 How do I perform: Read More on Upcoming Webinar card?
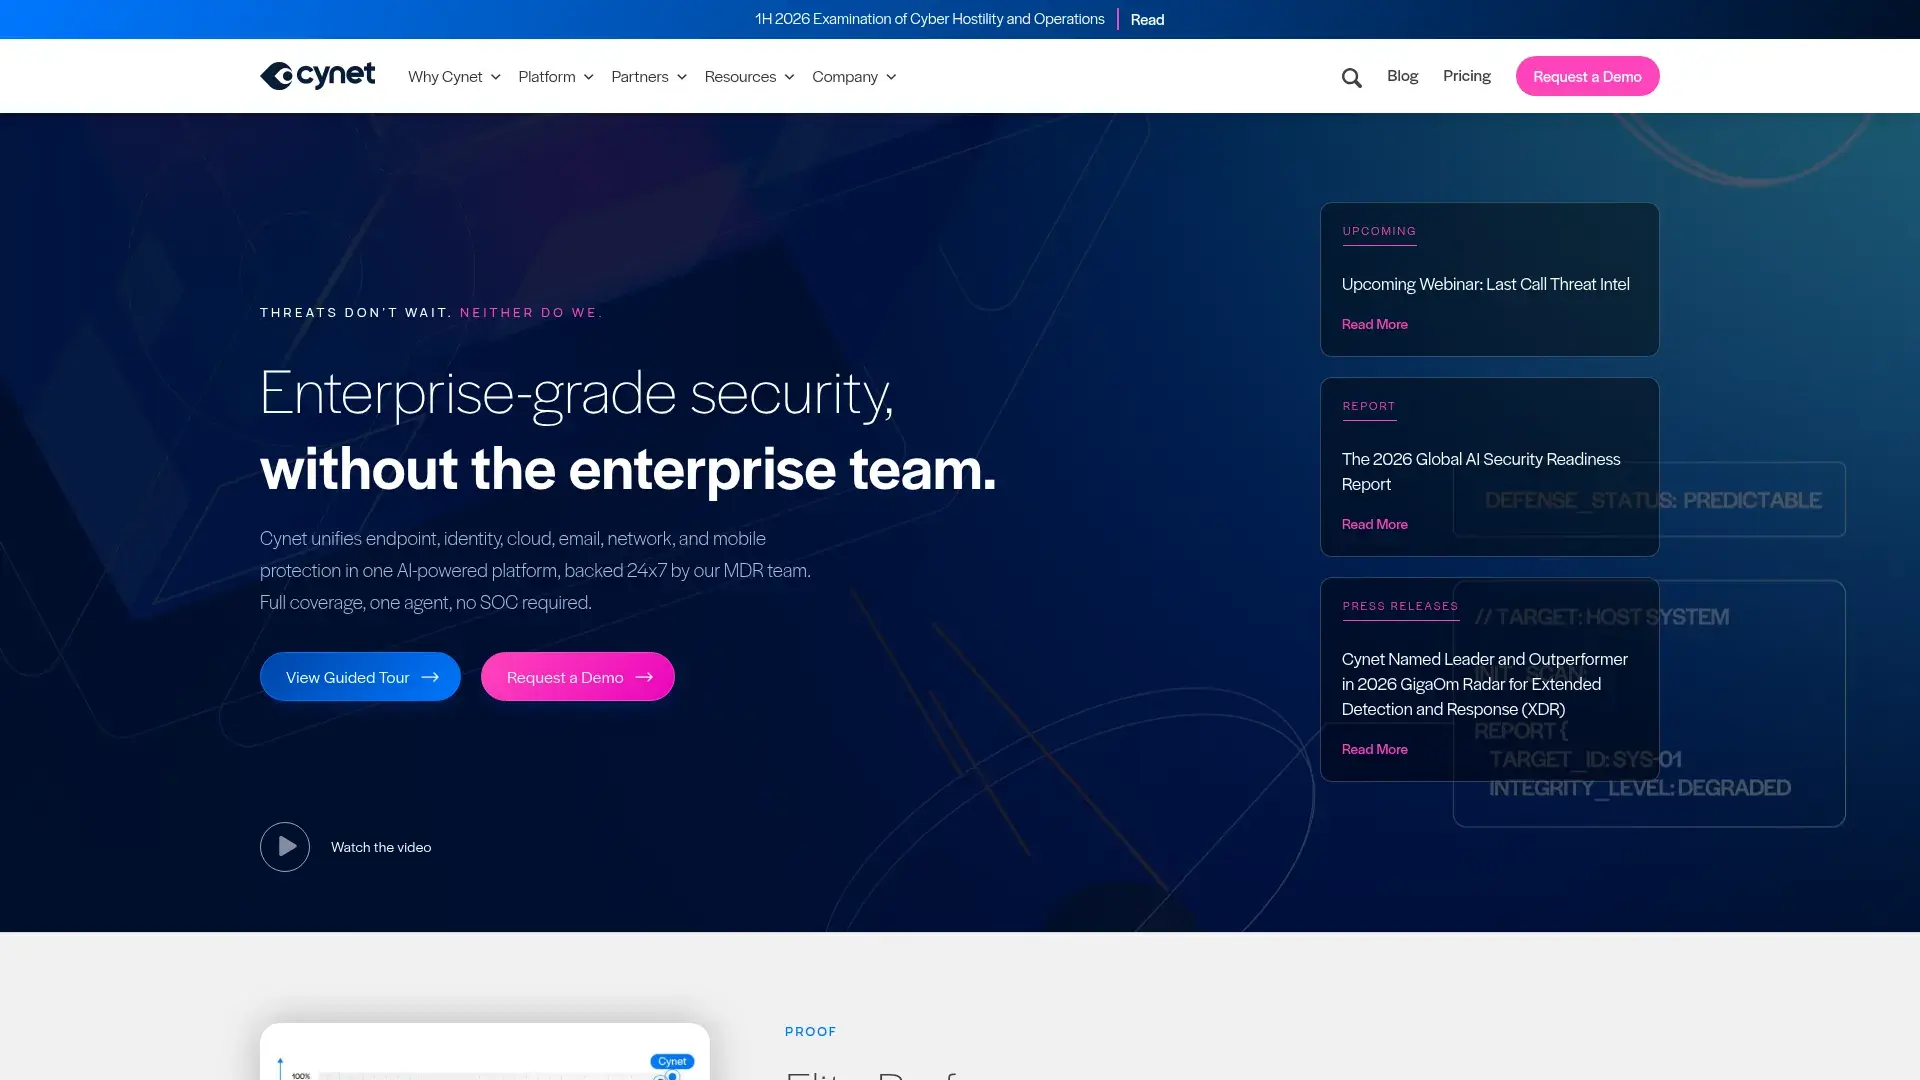coord(1374,324)
